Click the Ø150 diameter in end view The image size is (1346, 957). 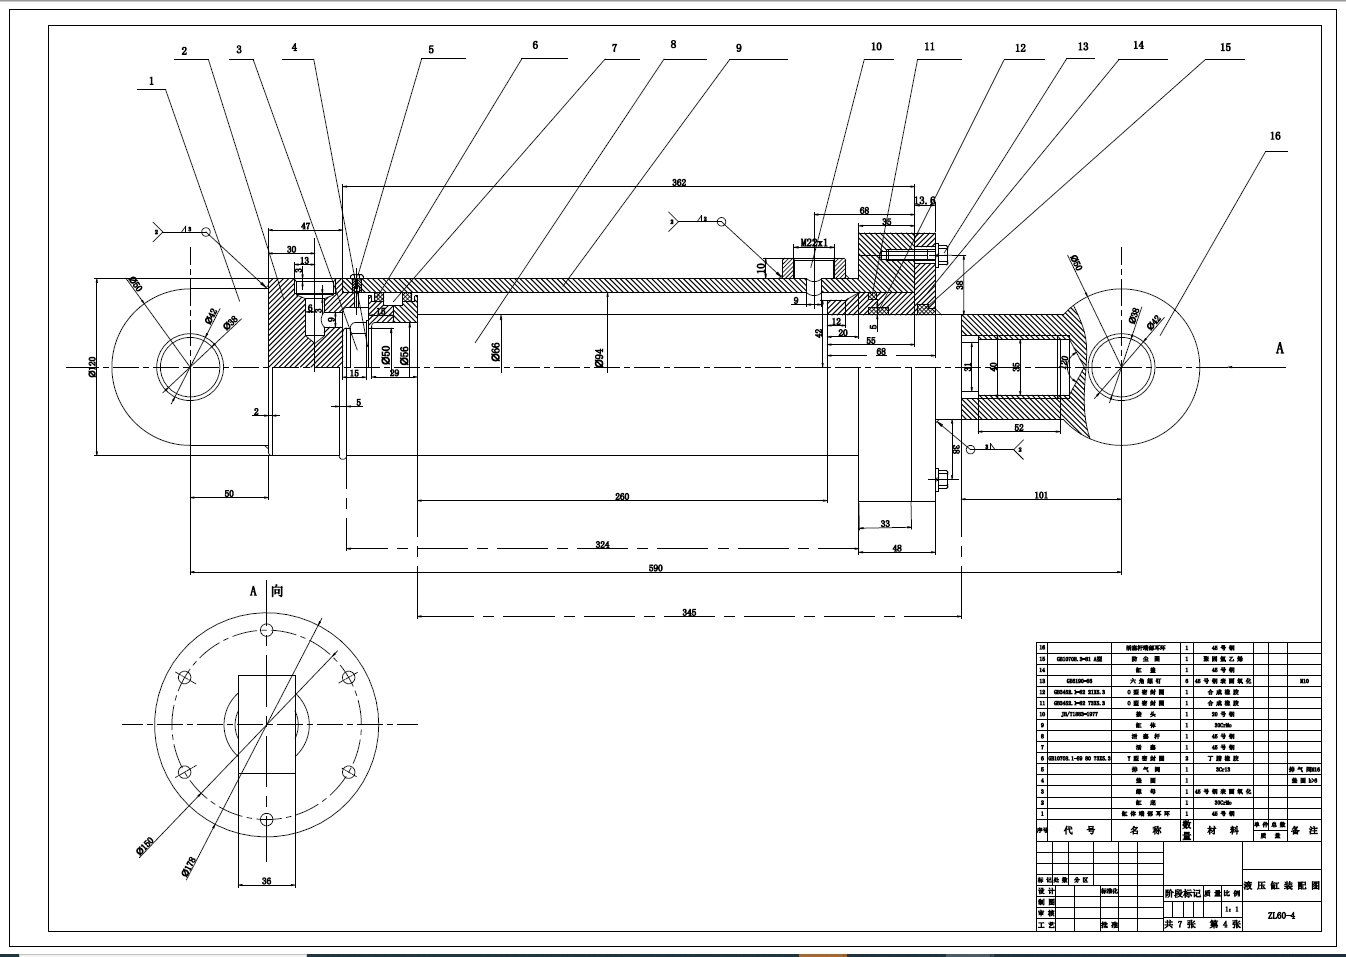click(146, 846)
